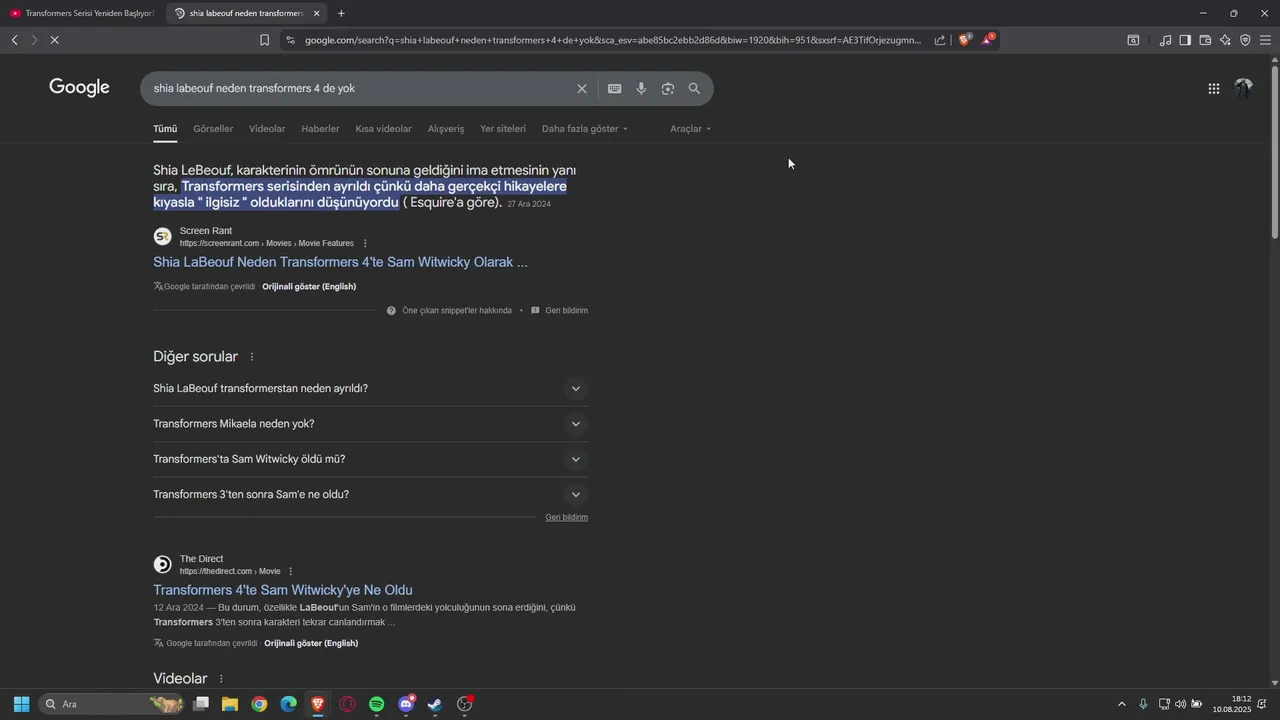Expand Shia LaBeouf transformerstan neden ayrıldı question
The height and width of the screenshot is (720, 1280).
370,388
